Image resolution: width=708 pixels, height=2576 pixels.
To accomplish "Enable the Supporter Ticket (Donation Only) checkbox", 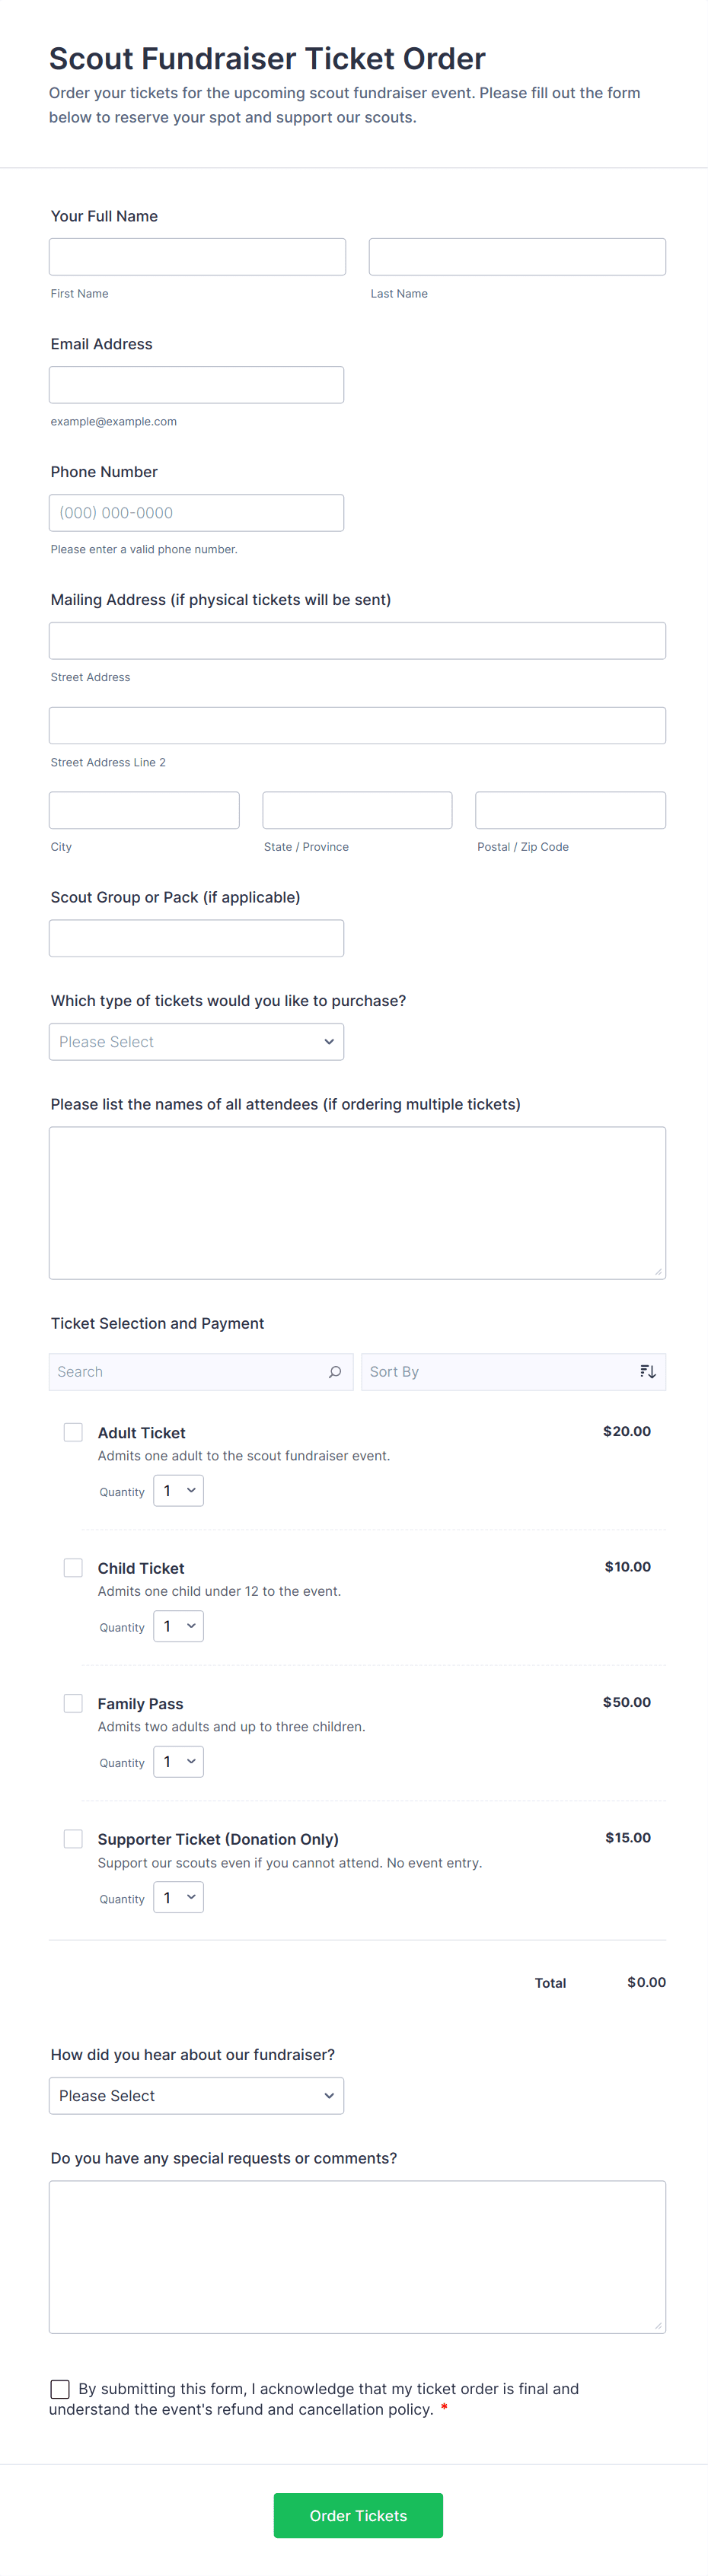I will [73, 1838].
